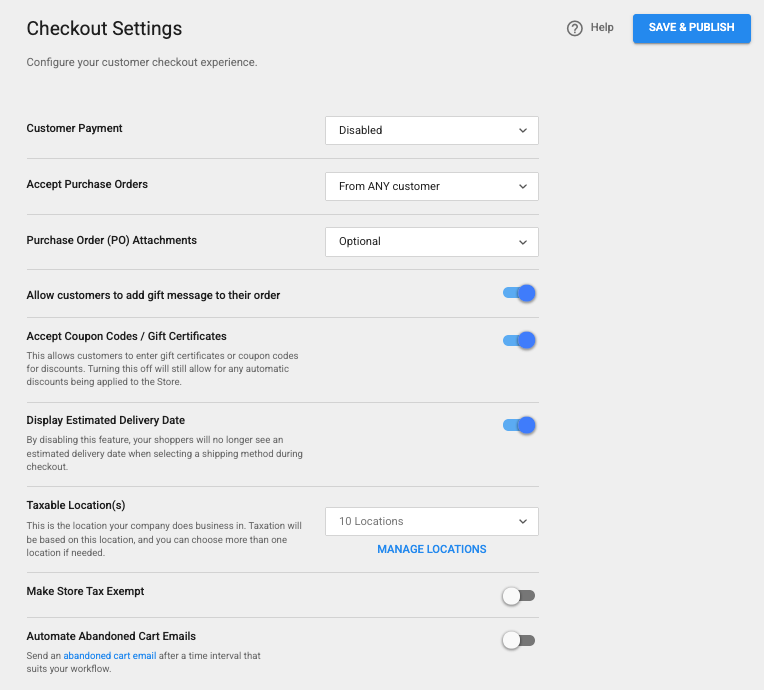764x690 pixels.
Task: Click the Save & Publish button
Action: click(691, 28)
